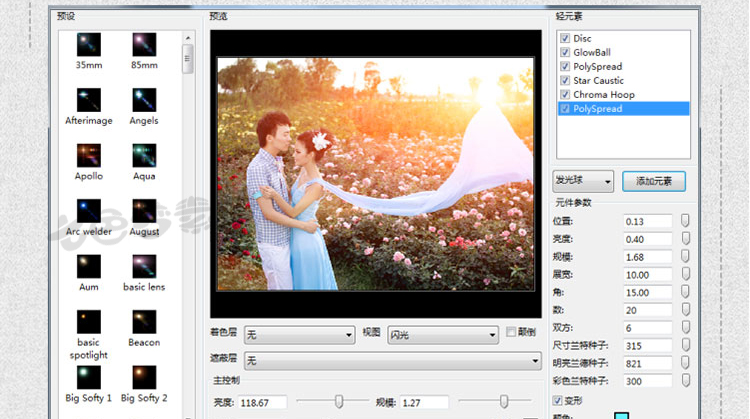Screen dimensions: 750x419
Task: Select the Disc list row
Action: [x=623, y=38]
